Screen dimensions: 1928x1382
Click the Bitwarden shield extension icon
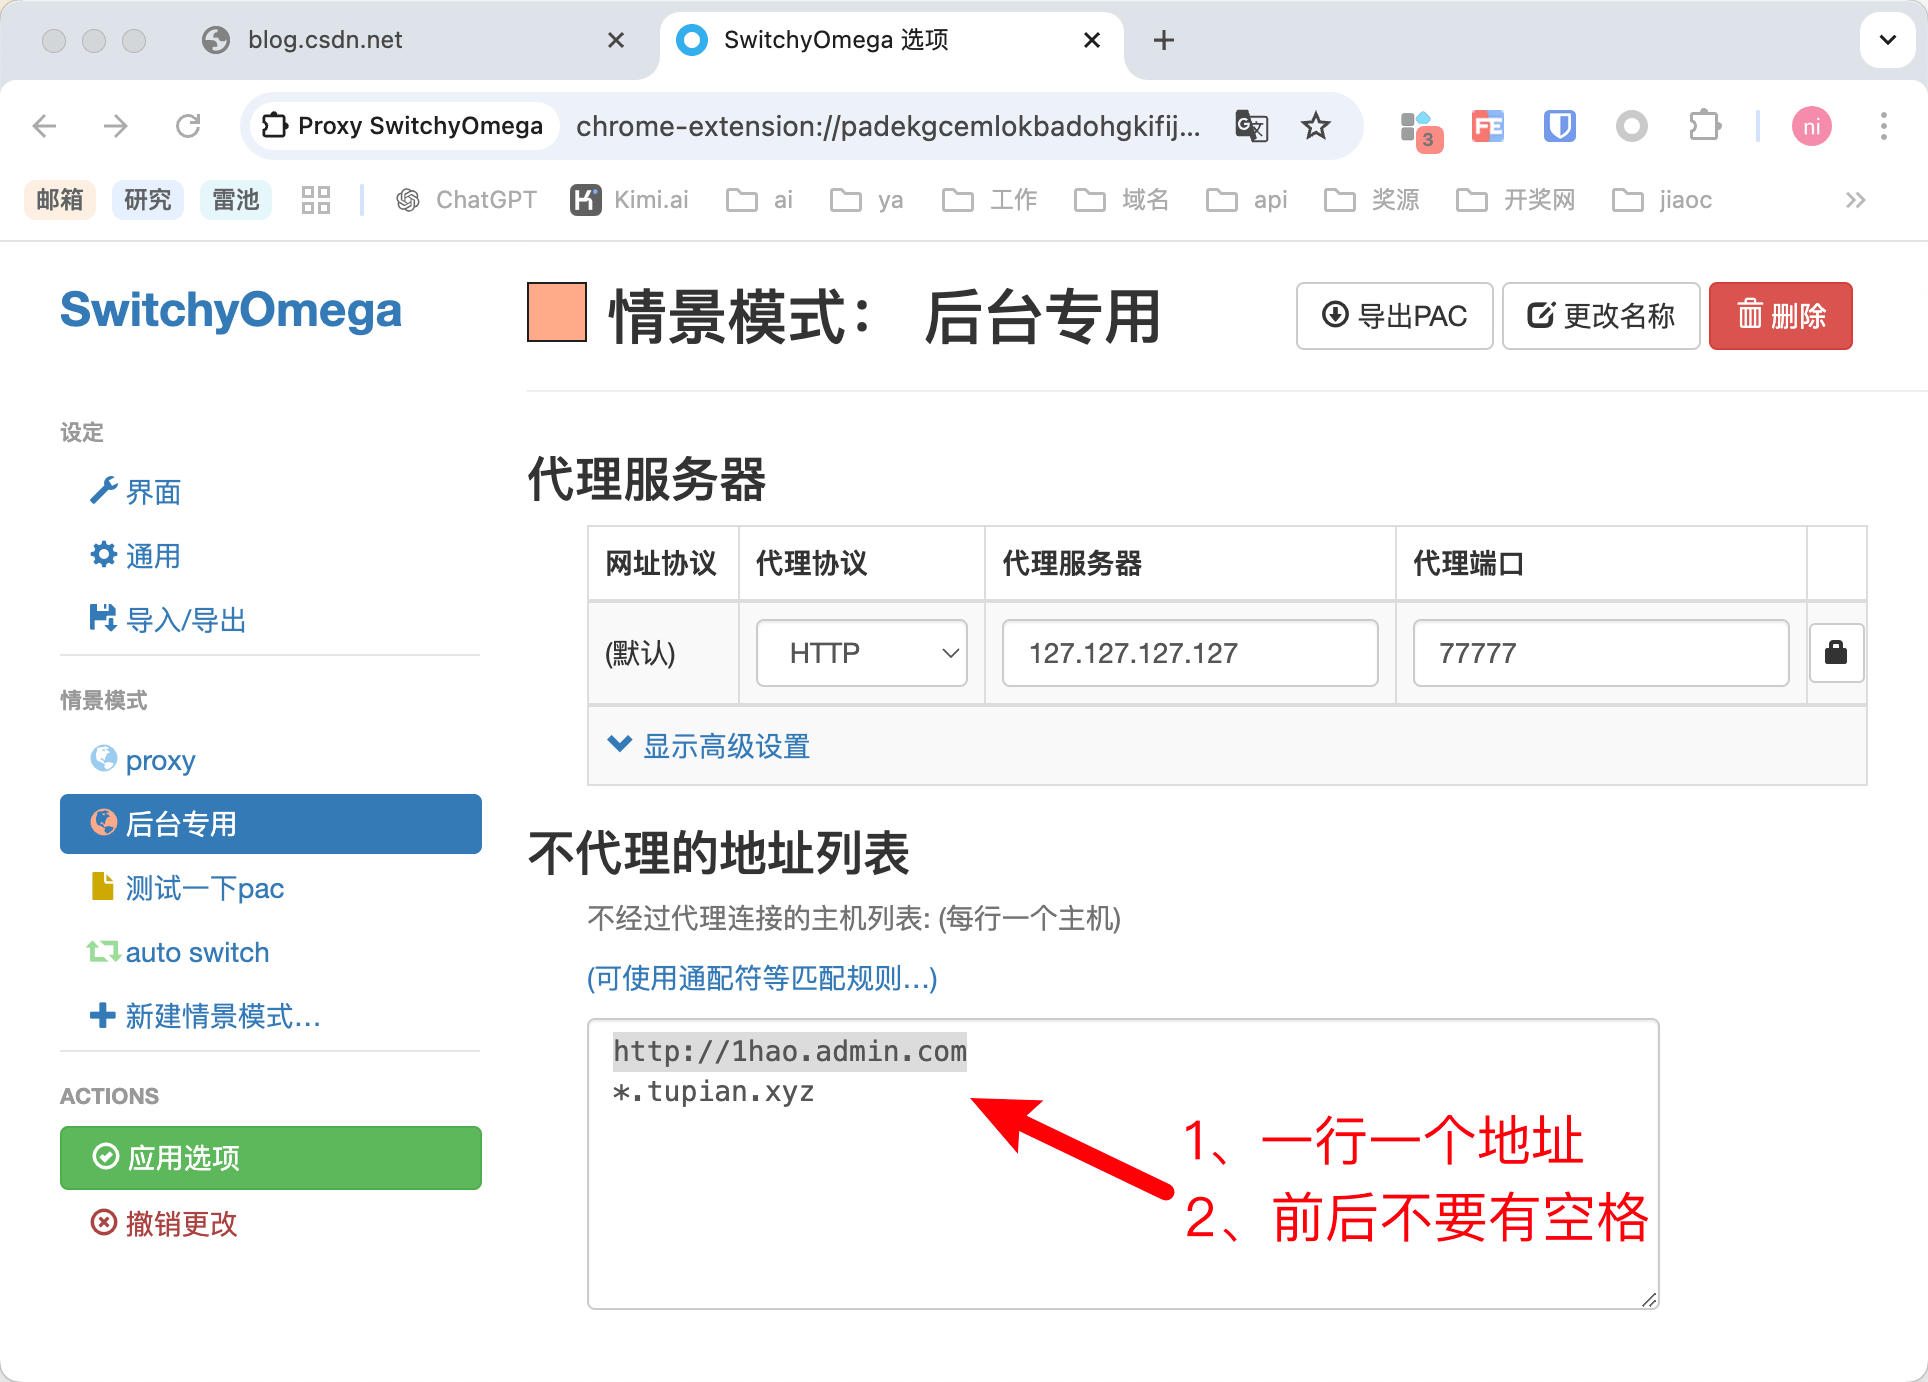pos(1559,126)
